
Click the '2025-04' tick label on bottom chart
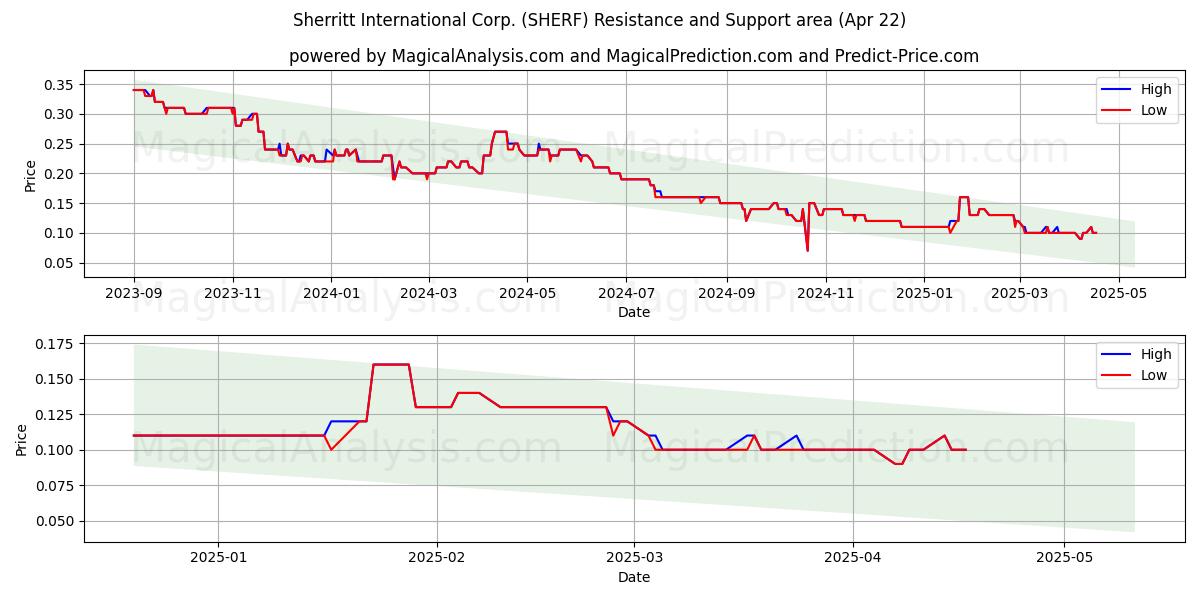point(855,558)
